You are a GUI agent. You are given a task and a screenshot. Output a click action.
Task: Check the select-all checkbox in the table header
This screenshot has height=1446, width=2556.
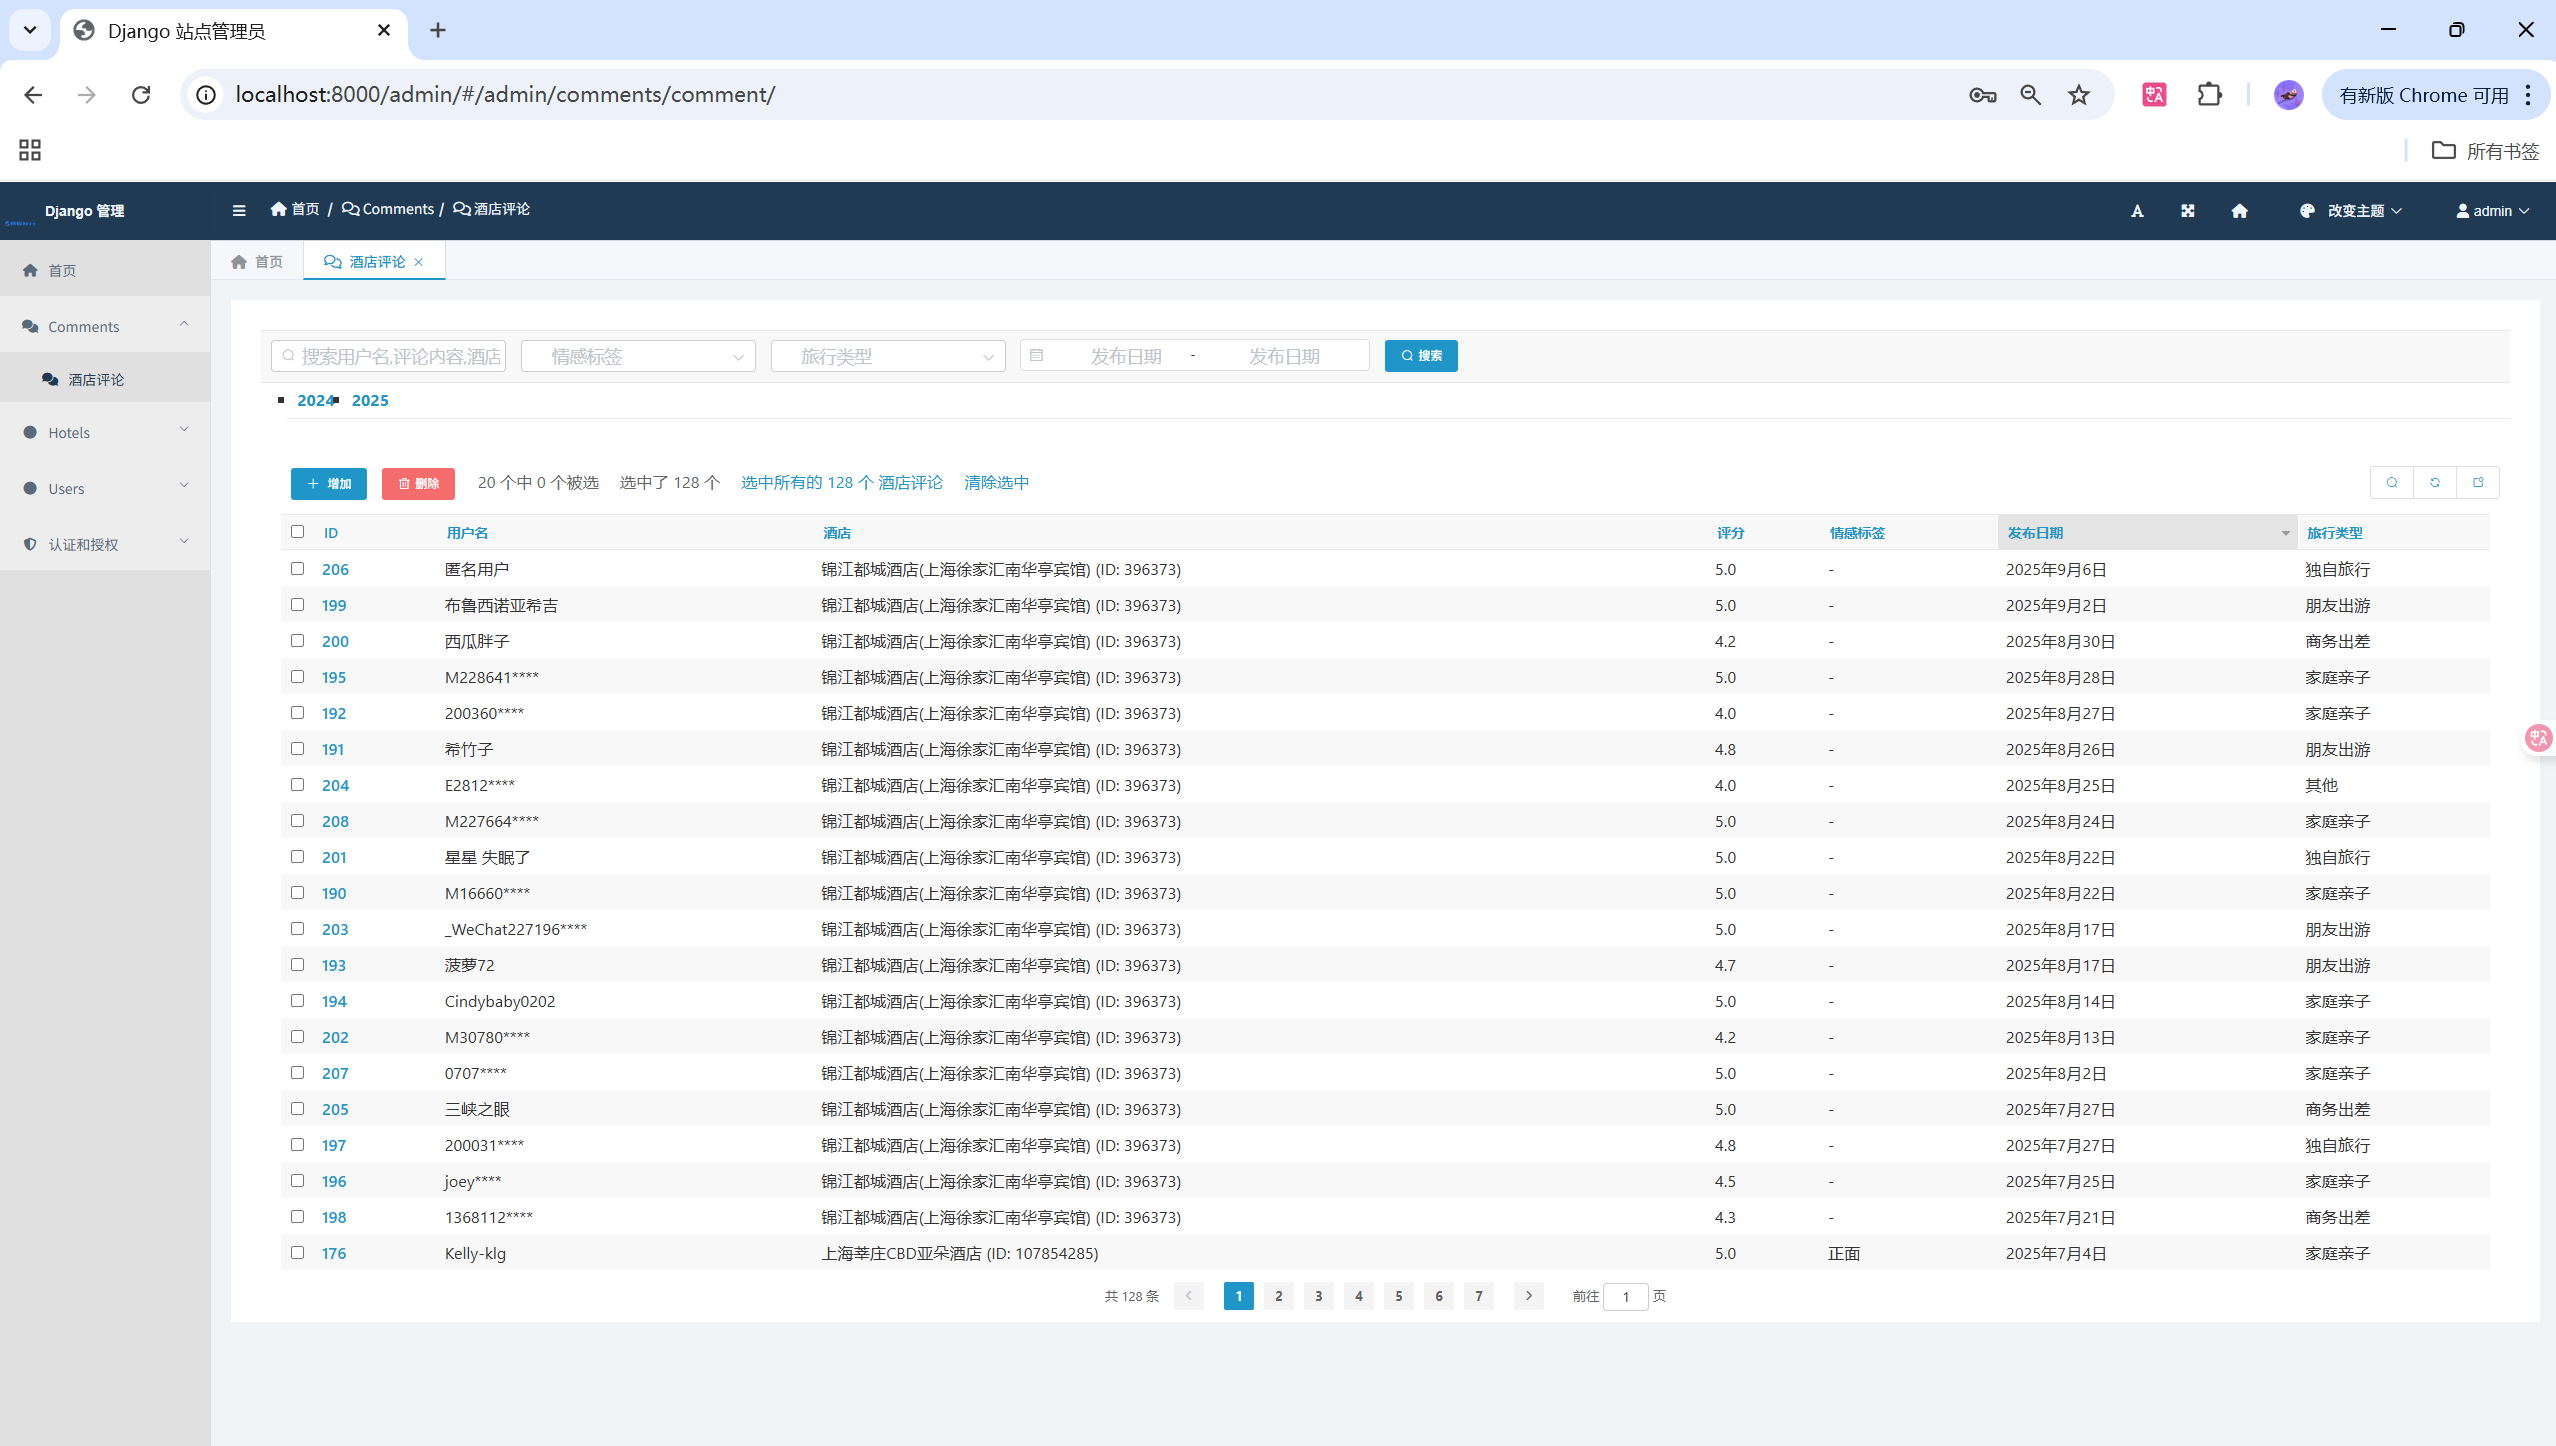(x=297, y=532)
